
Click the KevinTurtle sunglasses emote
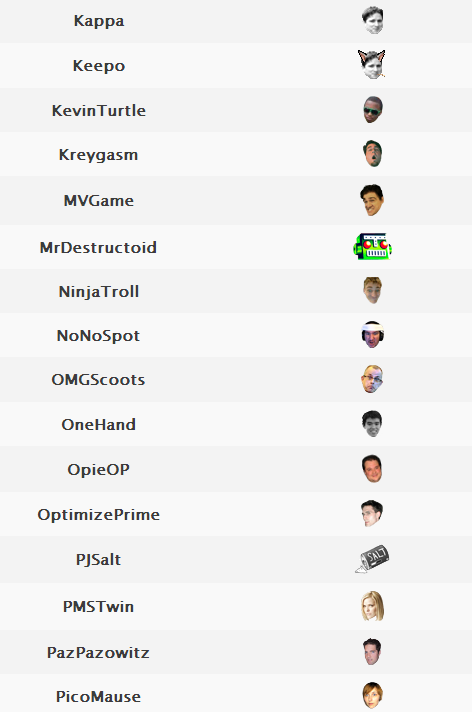pyautogui.click(x=373, y=109)
